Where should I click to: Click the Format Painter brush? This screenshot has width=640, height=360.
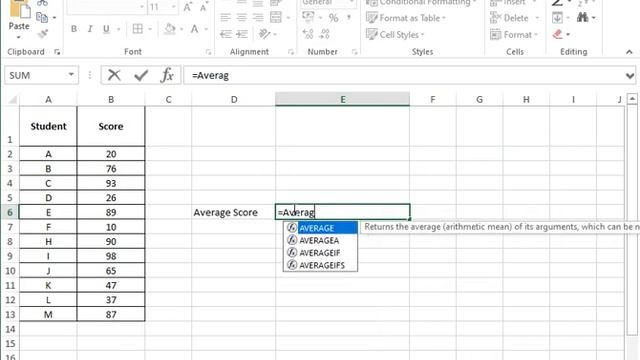42,34
